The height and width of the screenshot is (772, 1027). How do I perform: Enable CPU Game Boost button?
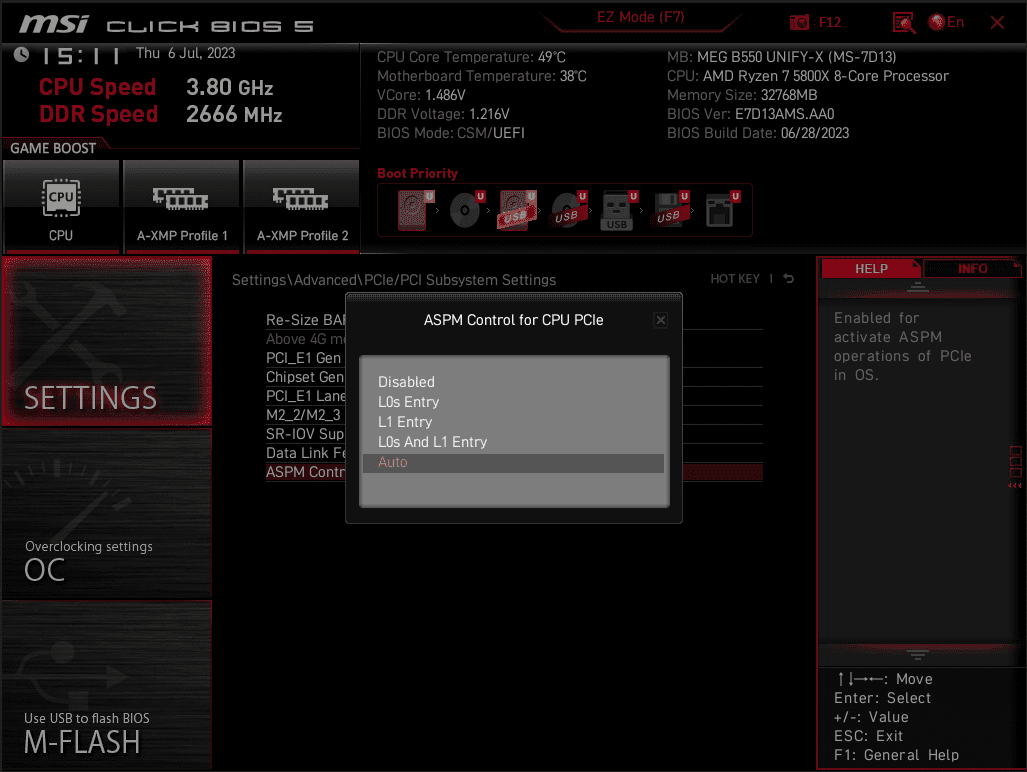(x=61, y=206)
